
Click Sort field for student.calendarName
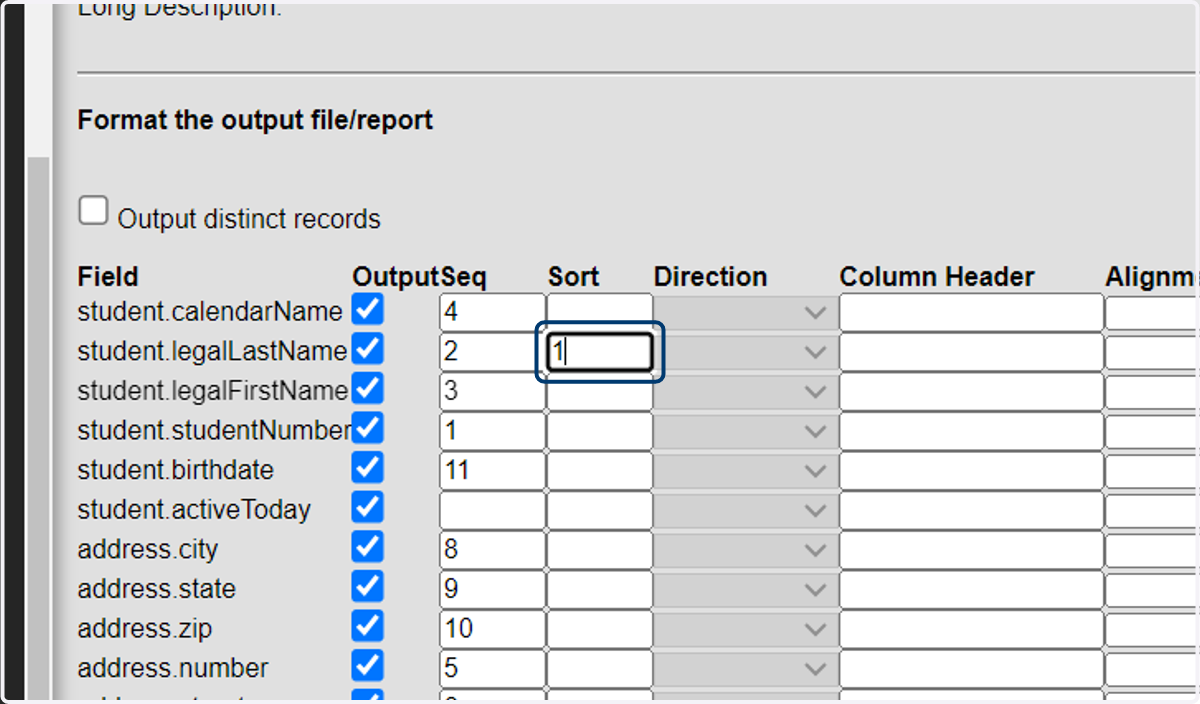pos(599,313)
